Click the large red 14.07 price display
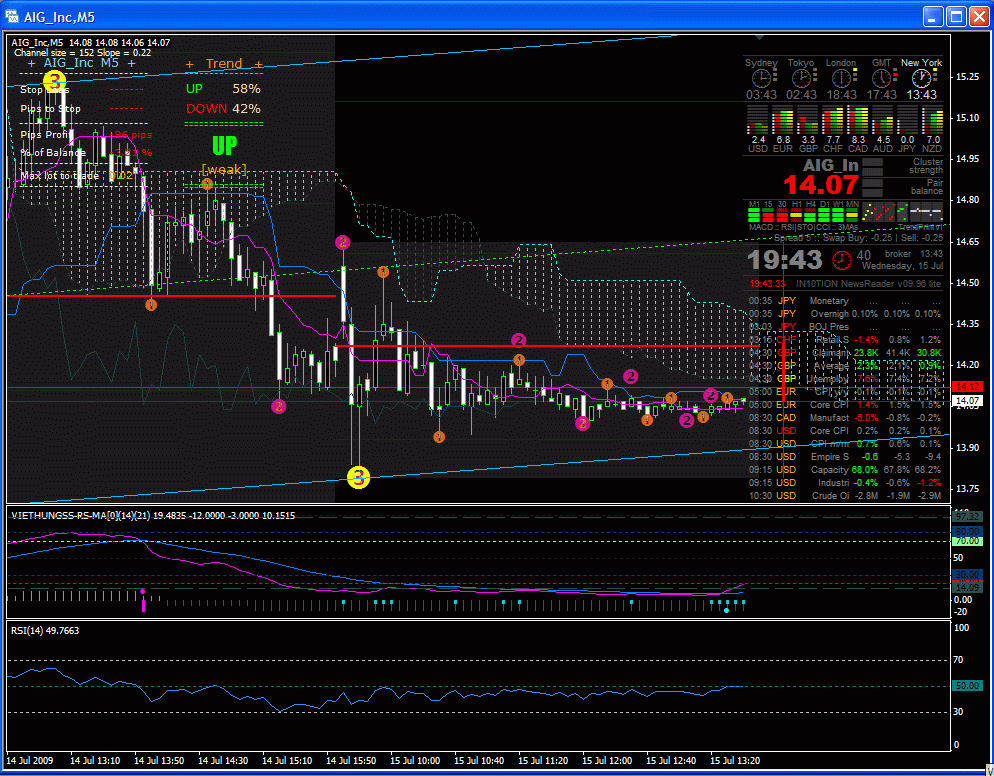The width and height of the screenshot is (994, 776). pos(820,185)
